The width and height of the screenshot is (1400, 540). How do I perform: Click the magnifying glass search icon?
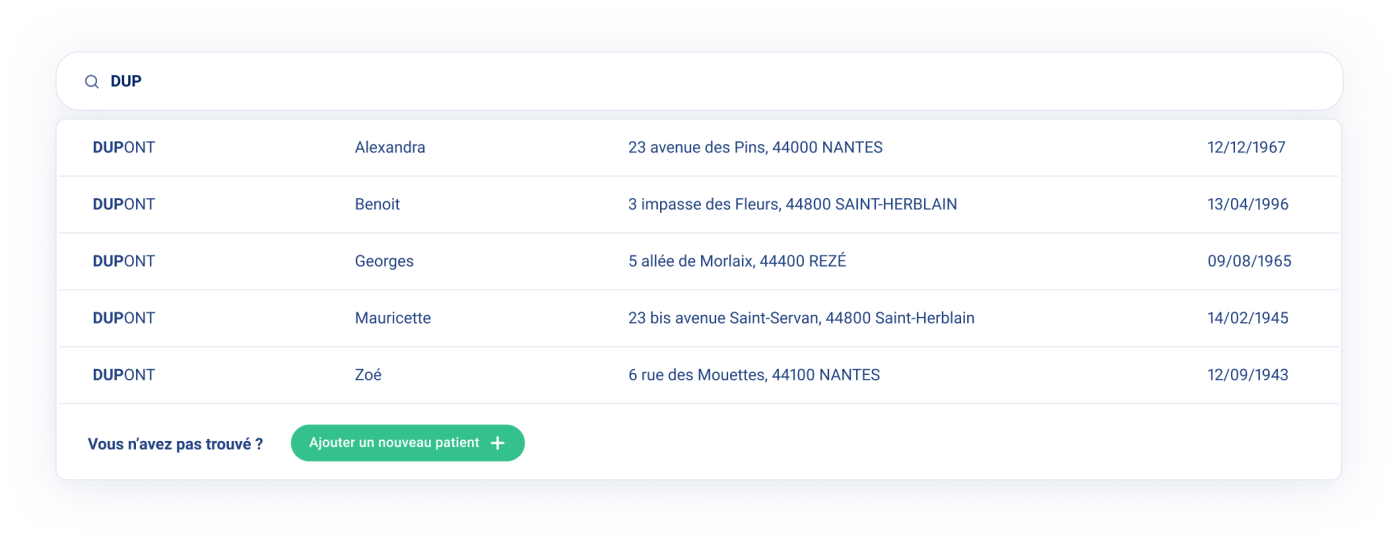(x=91, y=82)
